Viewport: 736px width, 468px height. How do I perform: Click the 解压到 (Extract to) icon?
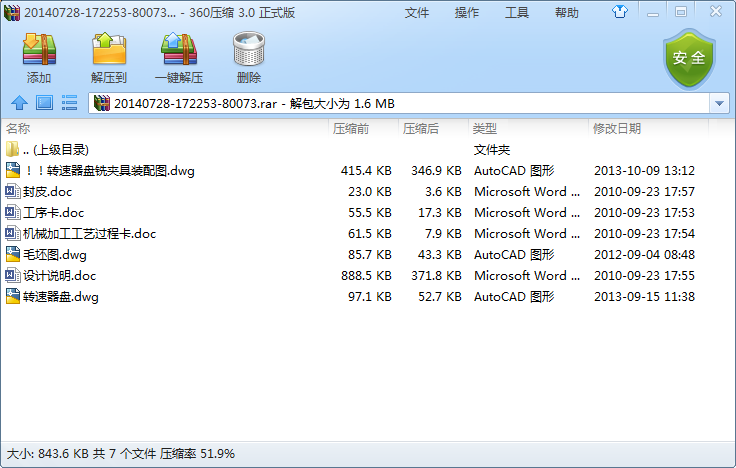coord(109,57)
